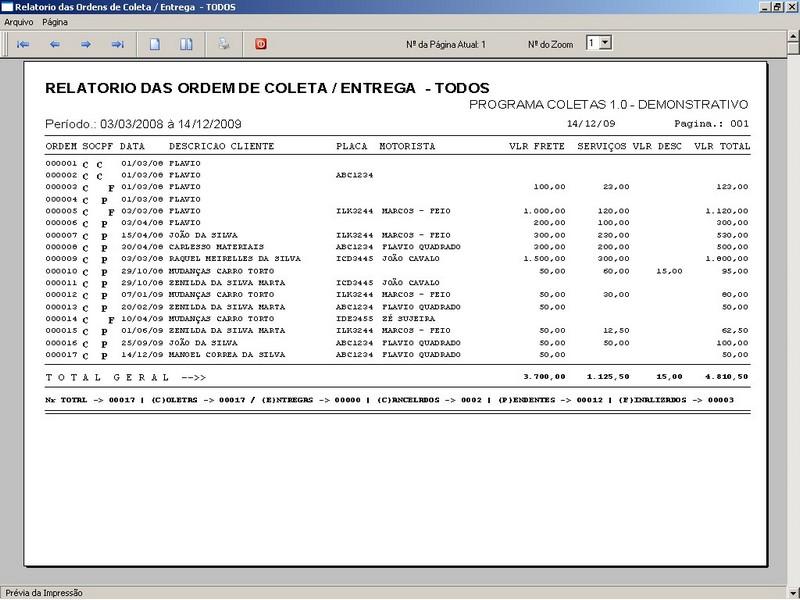Screen dimensions: 800x600
Task: Open the Nº do Zoom dropdown
Action: coord(605,43)
